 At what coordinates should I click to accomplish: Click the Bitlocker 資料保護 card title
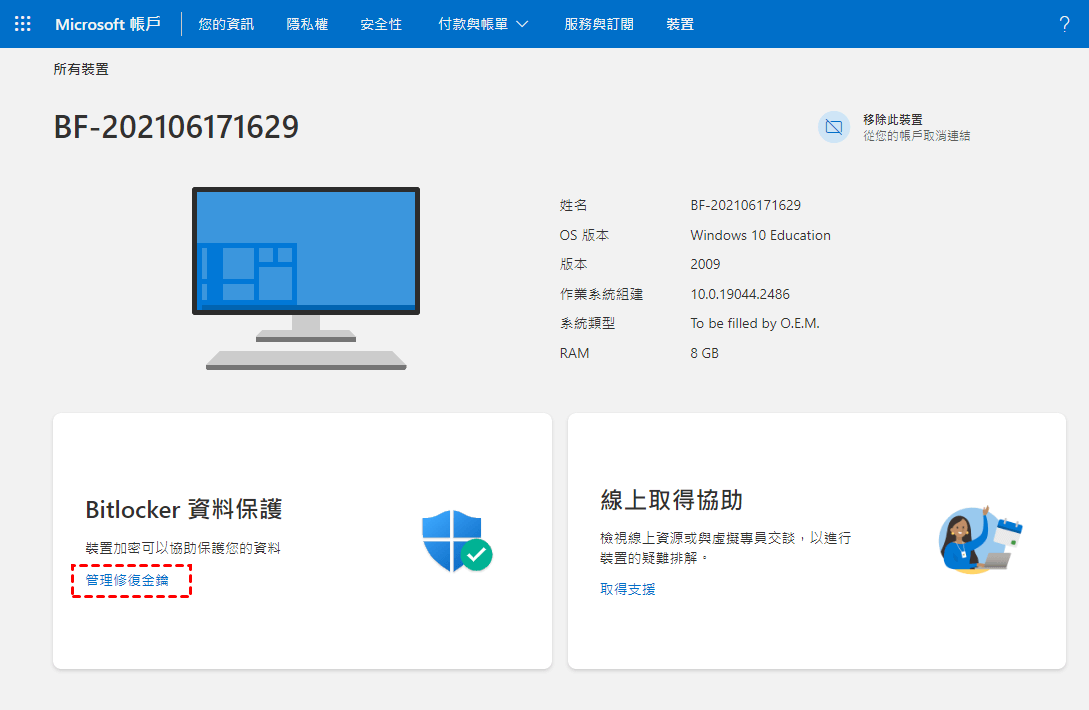184,509
